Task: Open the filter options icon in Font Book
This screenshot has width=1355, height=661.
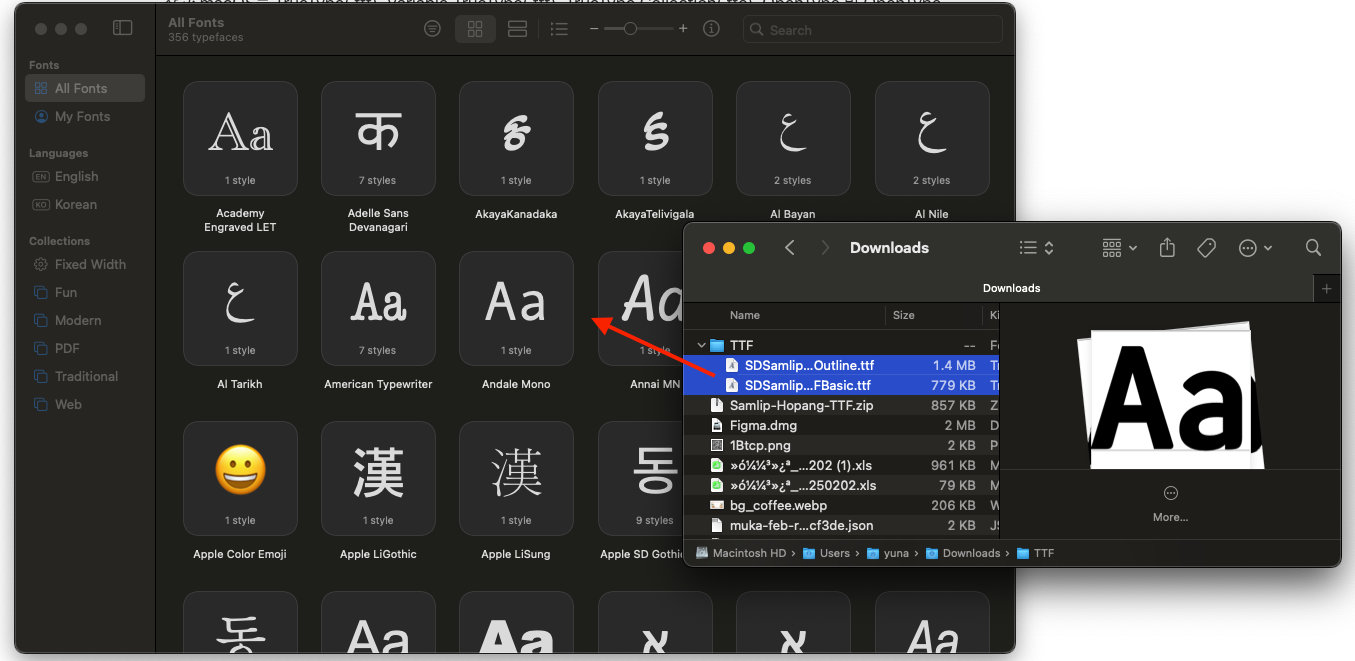Action: pyautogui.click(x=432, y=29)
